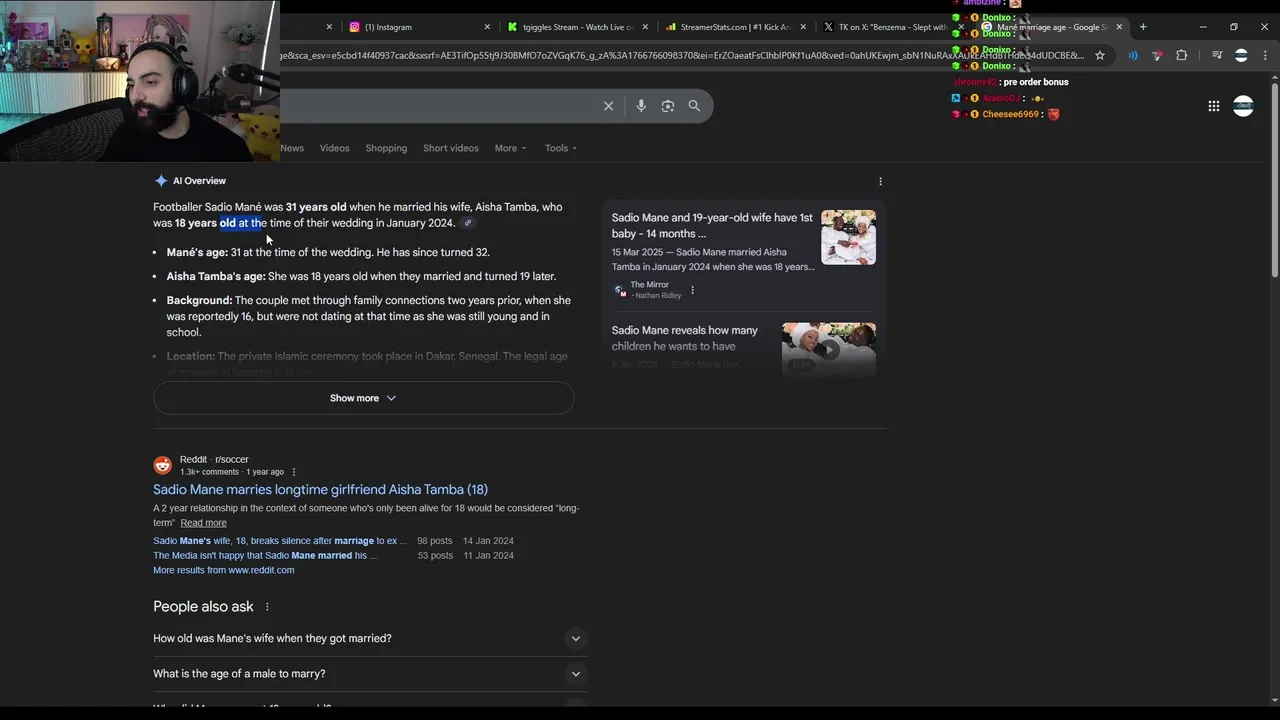Open the Google apps grid icon

(1214, 106)
